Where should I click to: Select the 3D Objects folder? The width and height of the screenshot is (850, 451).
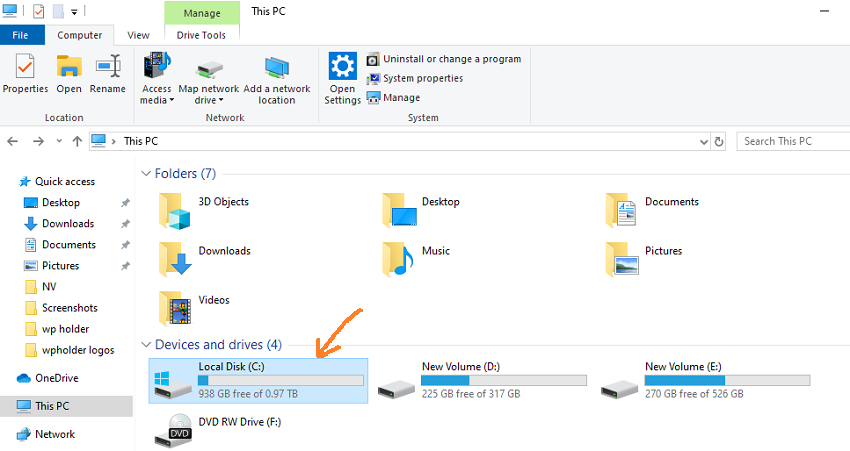pyautogui.click(x=204, y=210)
